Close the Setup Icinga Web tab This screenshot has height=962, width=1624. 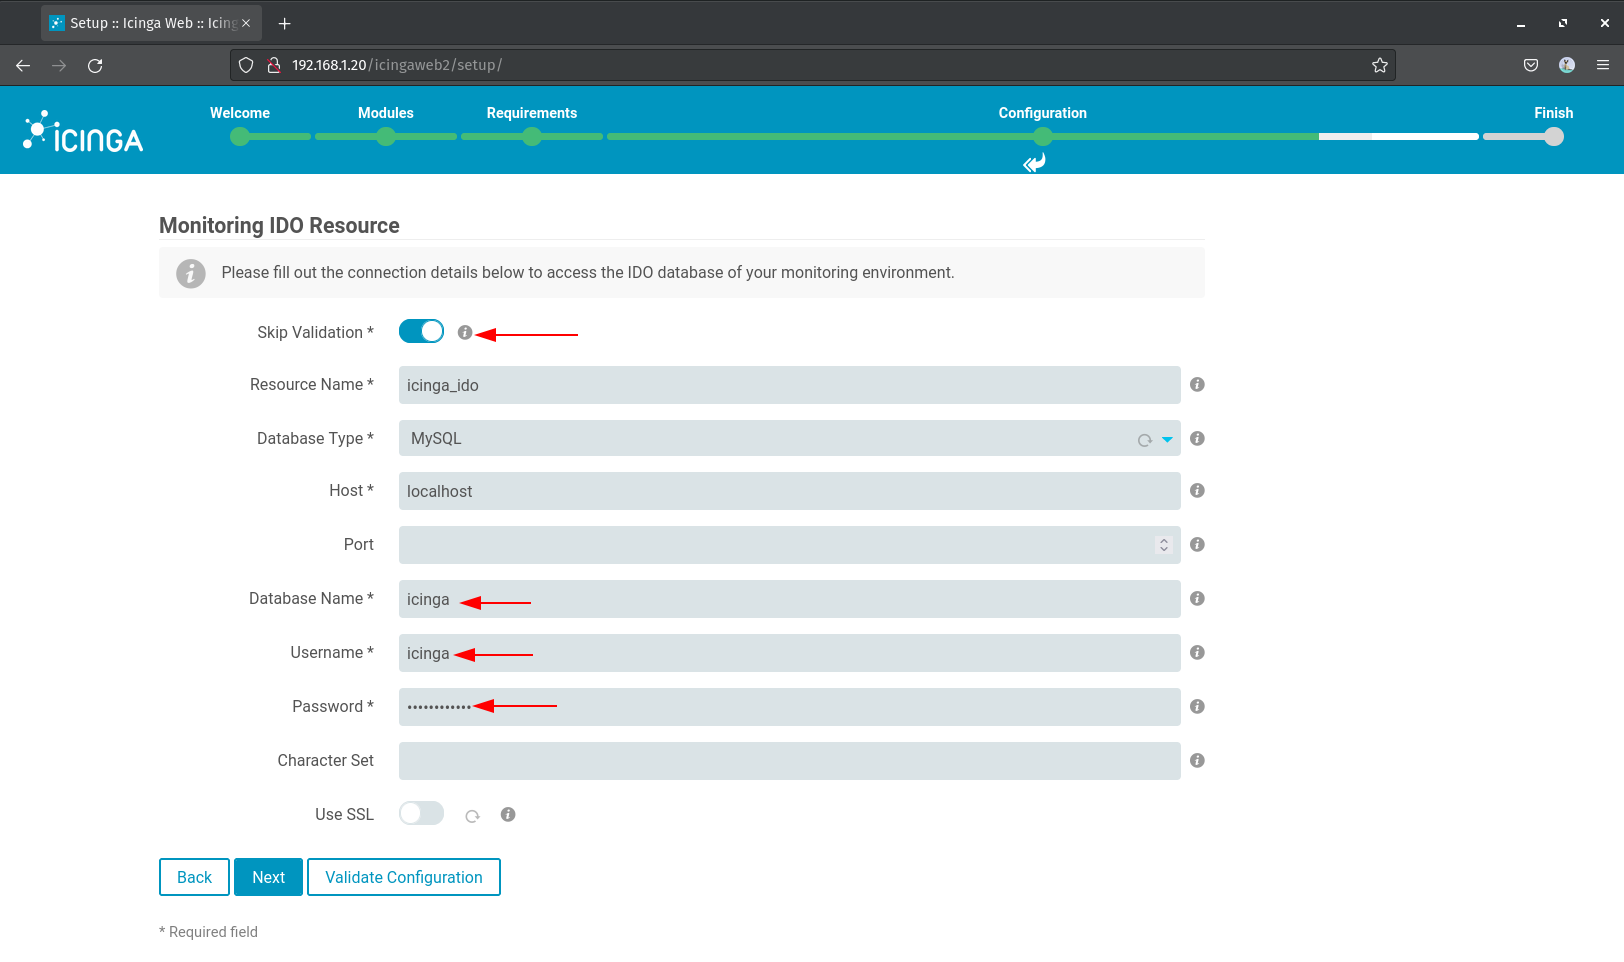pyautogui.click(x=246, y=23)
